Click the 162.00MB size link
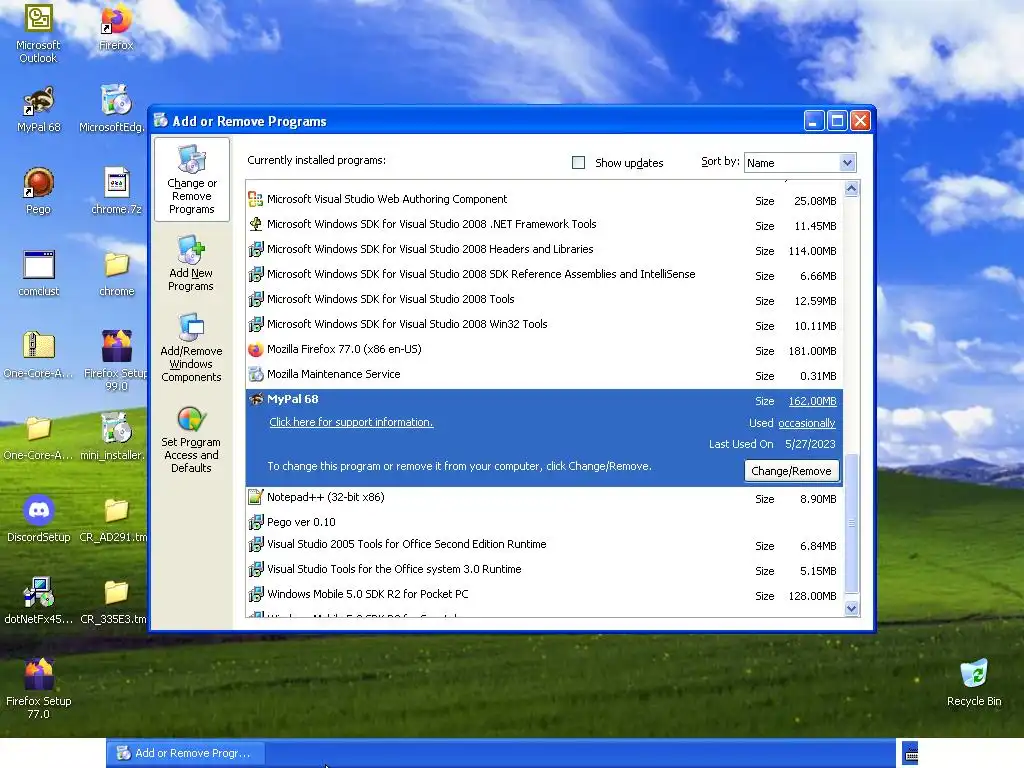Screen dimensions: 1024x768 [x=812, y=401]
